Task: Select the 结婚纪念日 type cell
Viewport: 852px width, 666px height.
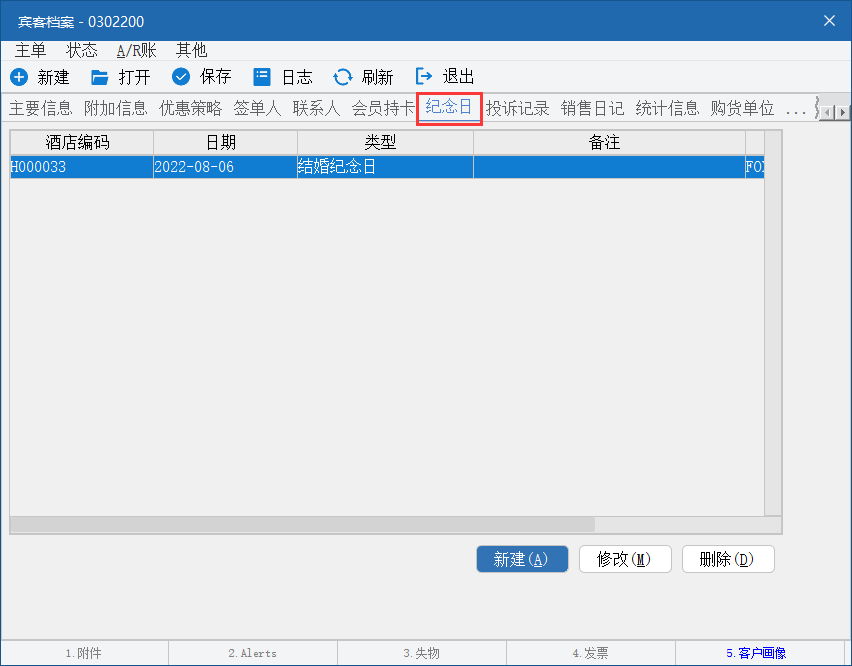Action: click(385, 167)
